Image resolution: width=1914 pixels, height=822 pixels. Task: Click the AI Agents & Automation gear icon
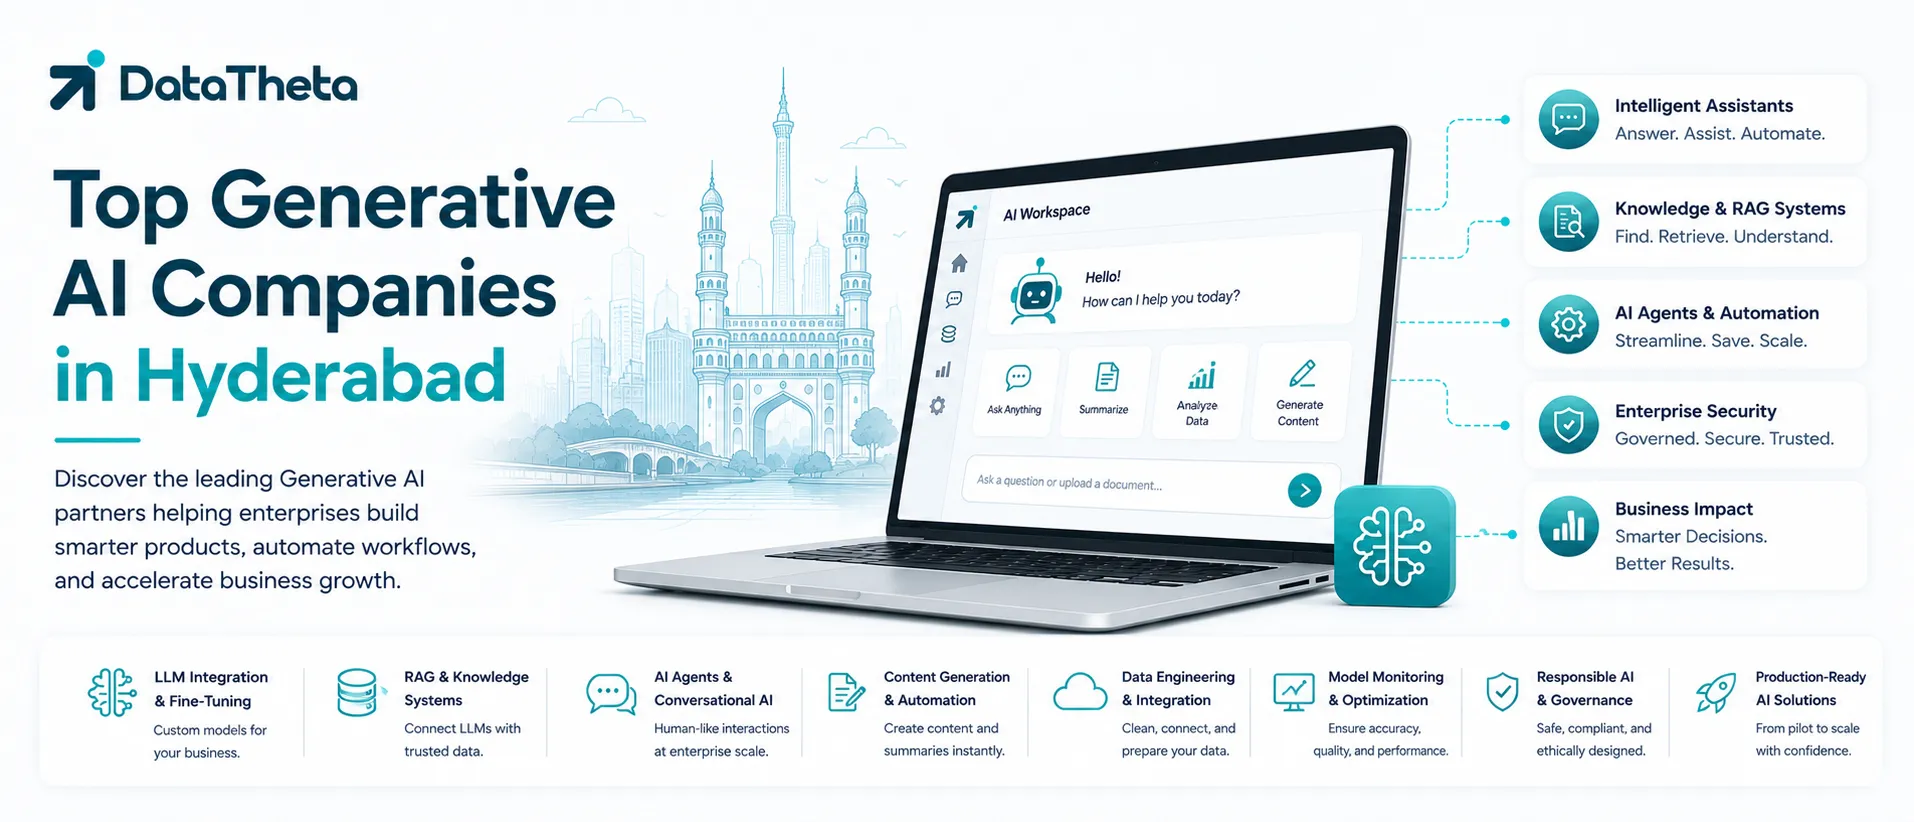(1568, 324)
